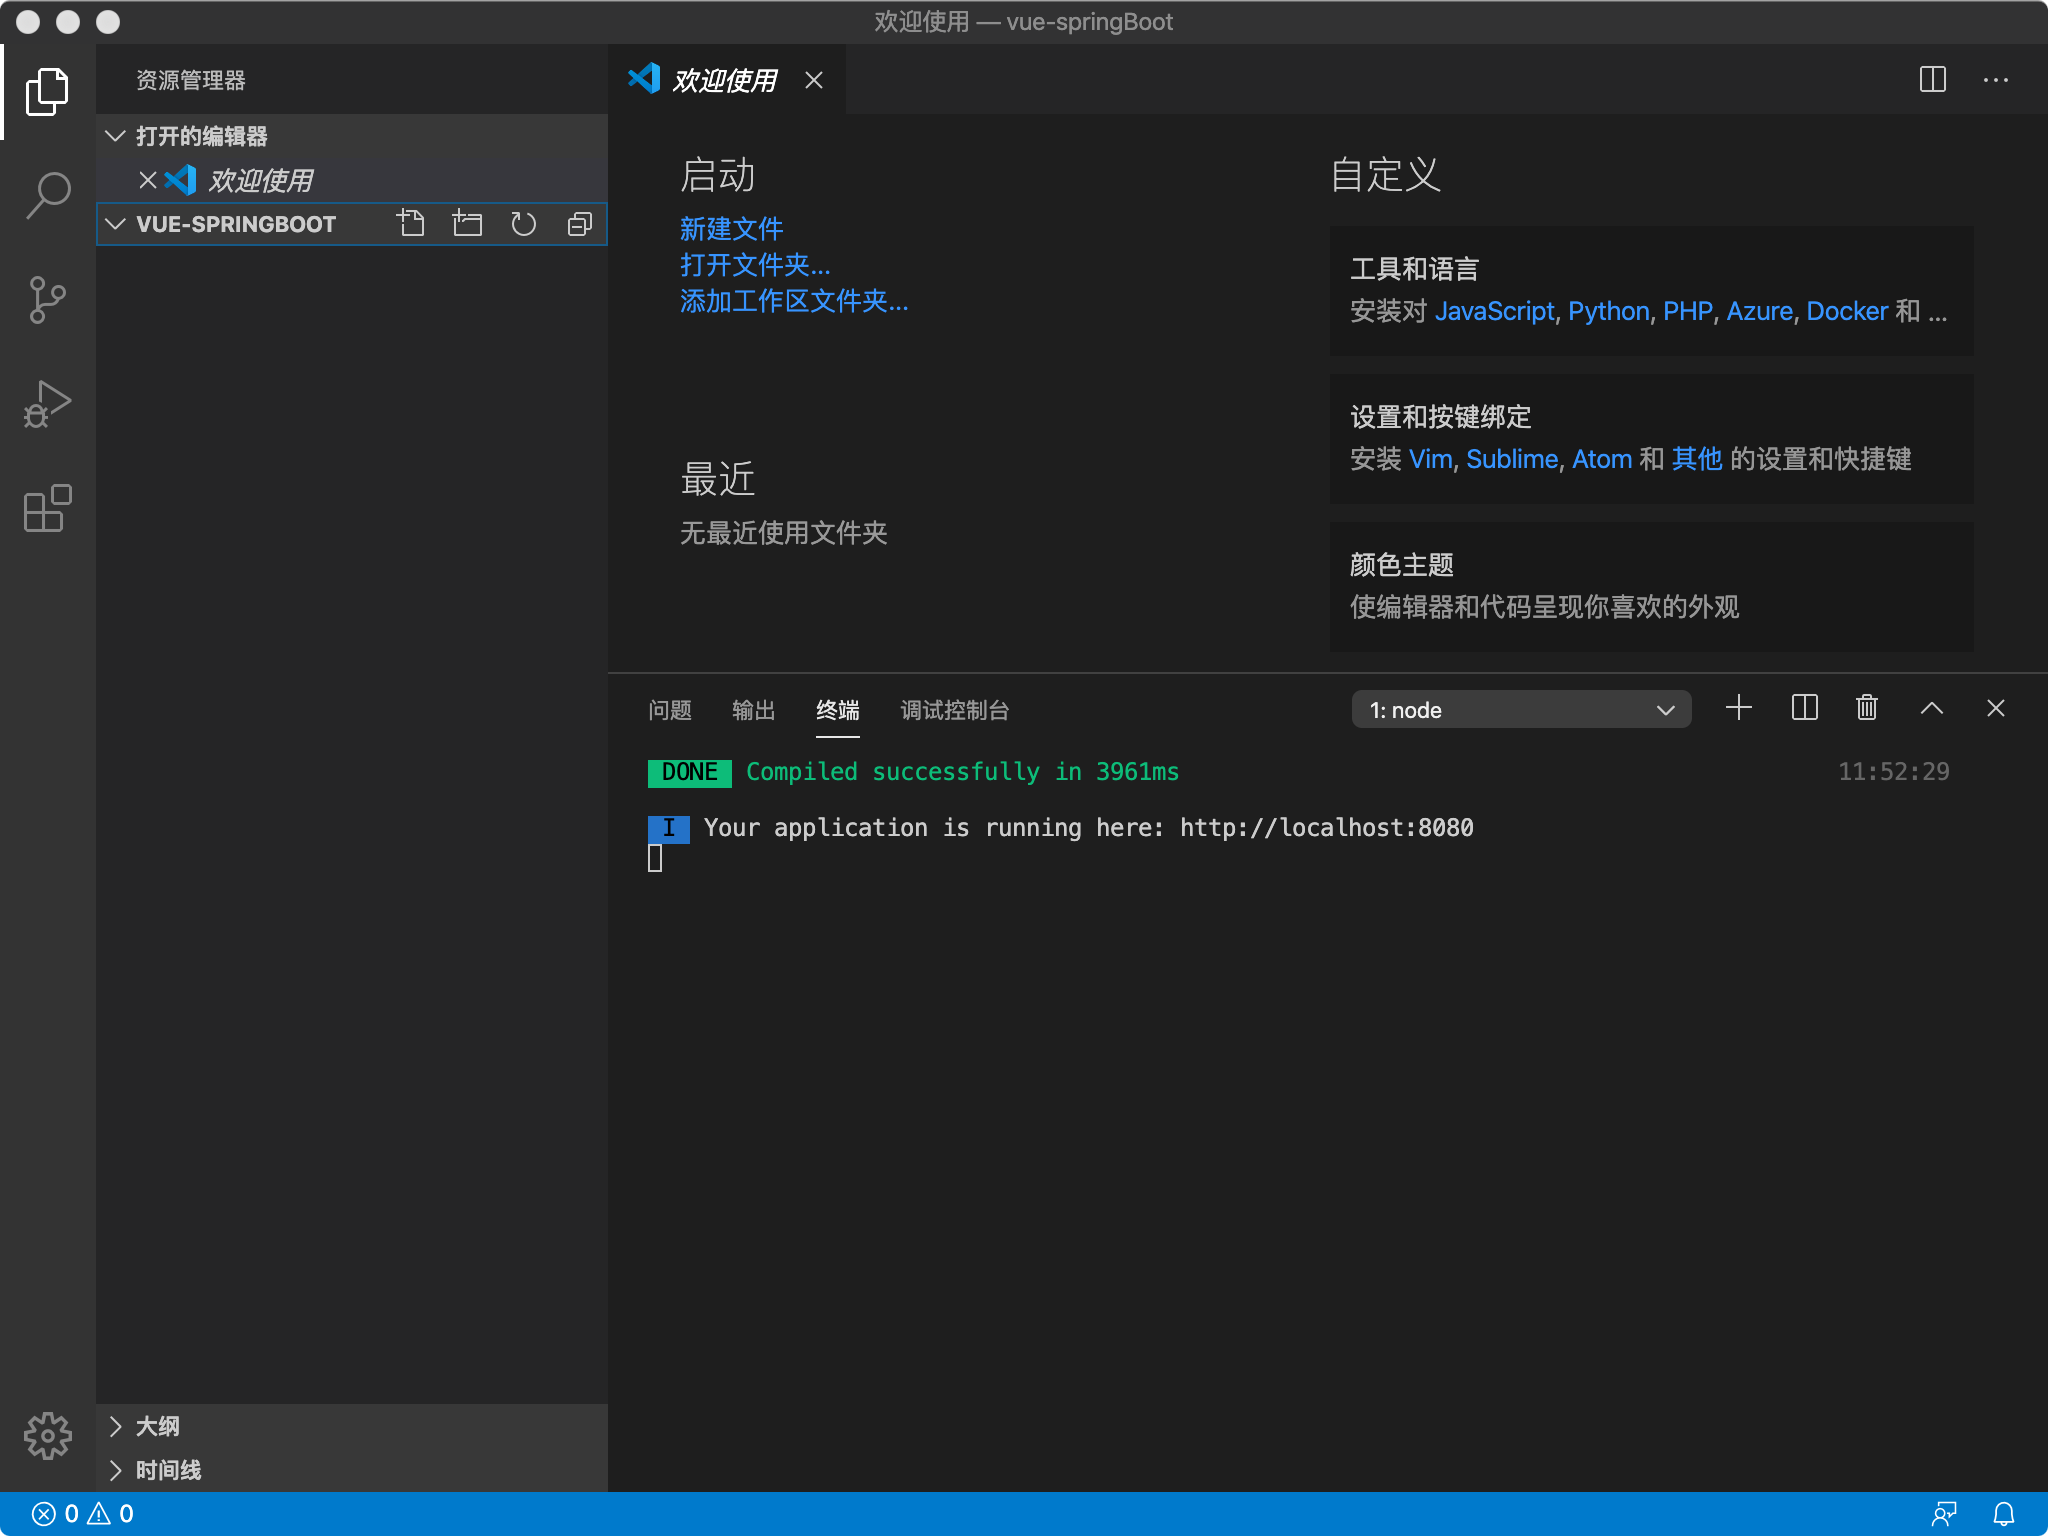Refresh the VUE-SPRINGBOOT explorer
The image size is (2048, 1536).
click(523, 224)
